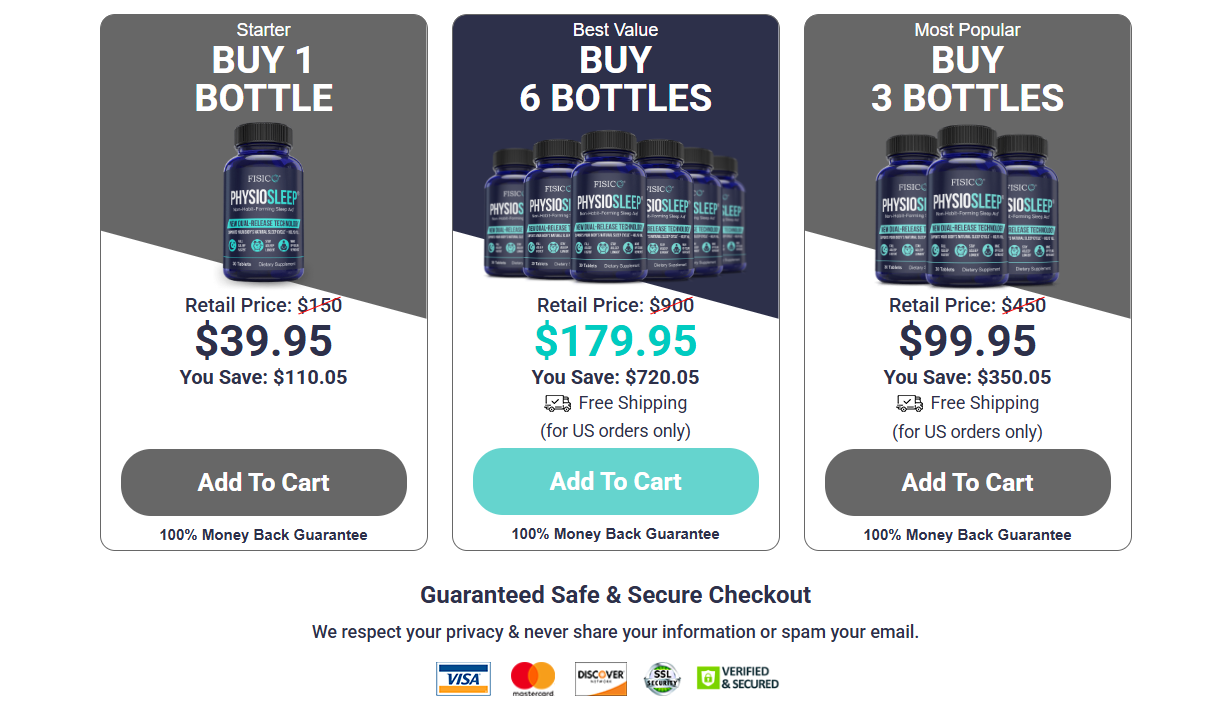Click Money Back Guarantee under Starter package
The height and width of the screenshot is (711, 1215).
[264, 535]
